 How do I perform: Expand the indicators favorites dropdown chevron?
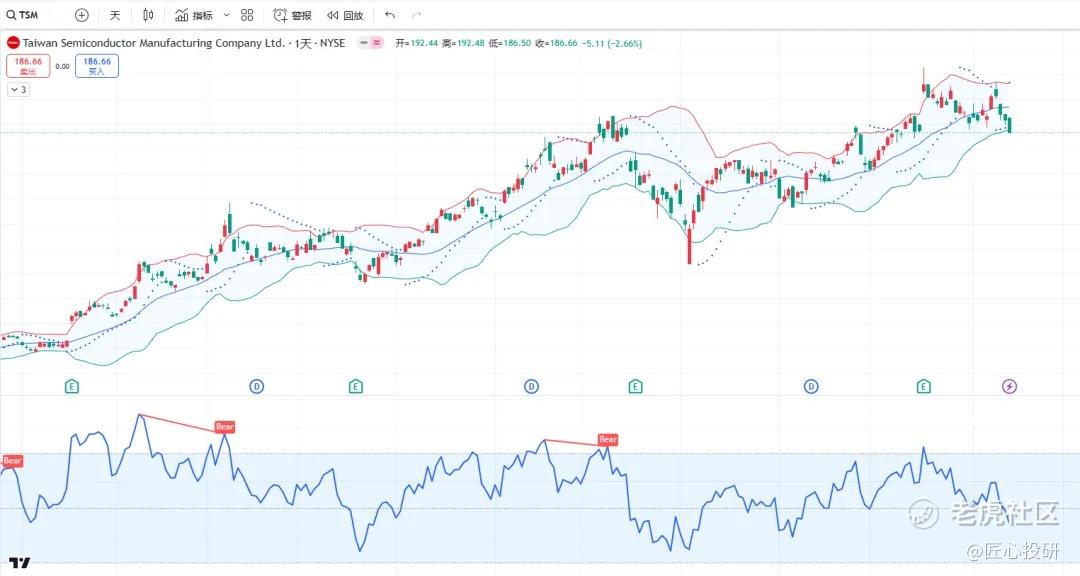click(x=226, y=15)
